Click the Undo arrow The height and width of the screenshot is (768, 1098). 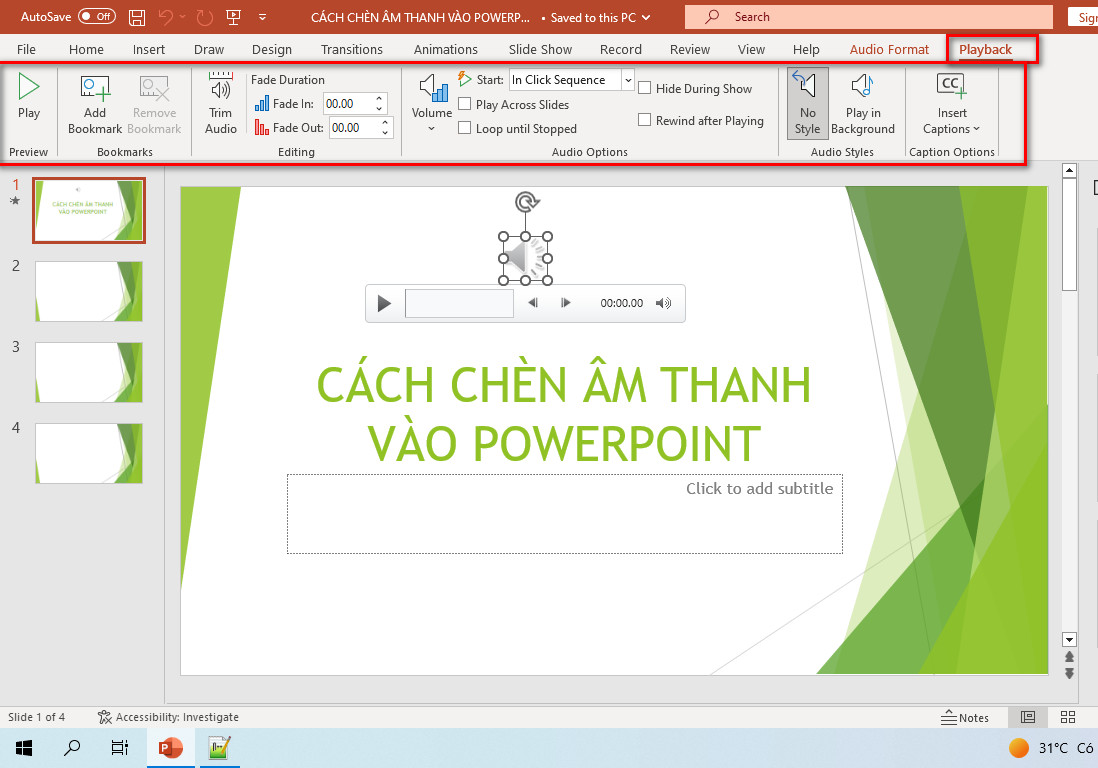[165, 17]
